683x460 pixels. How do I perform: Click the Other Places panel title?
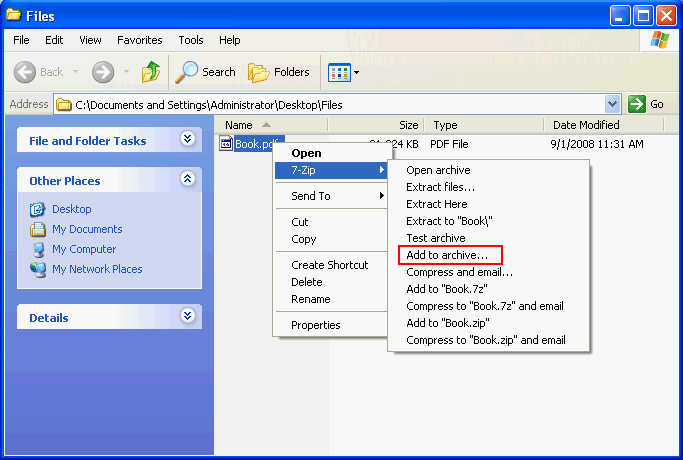click(x=65, y=181)
